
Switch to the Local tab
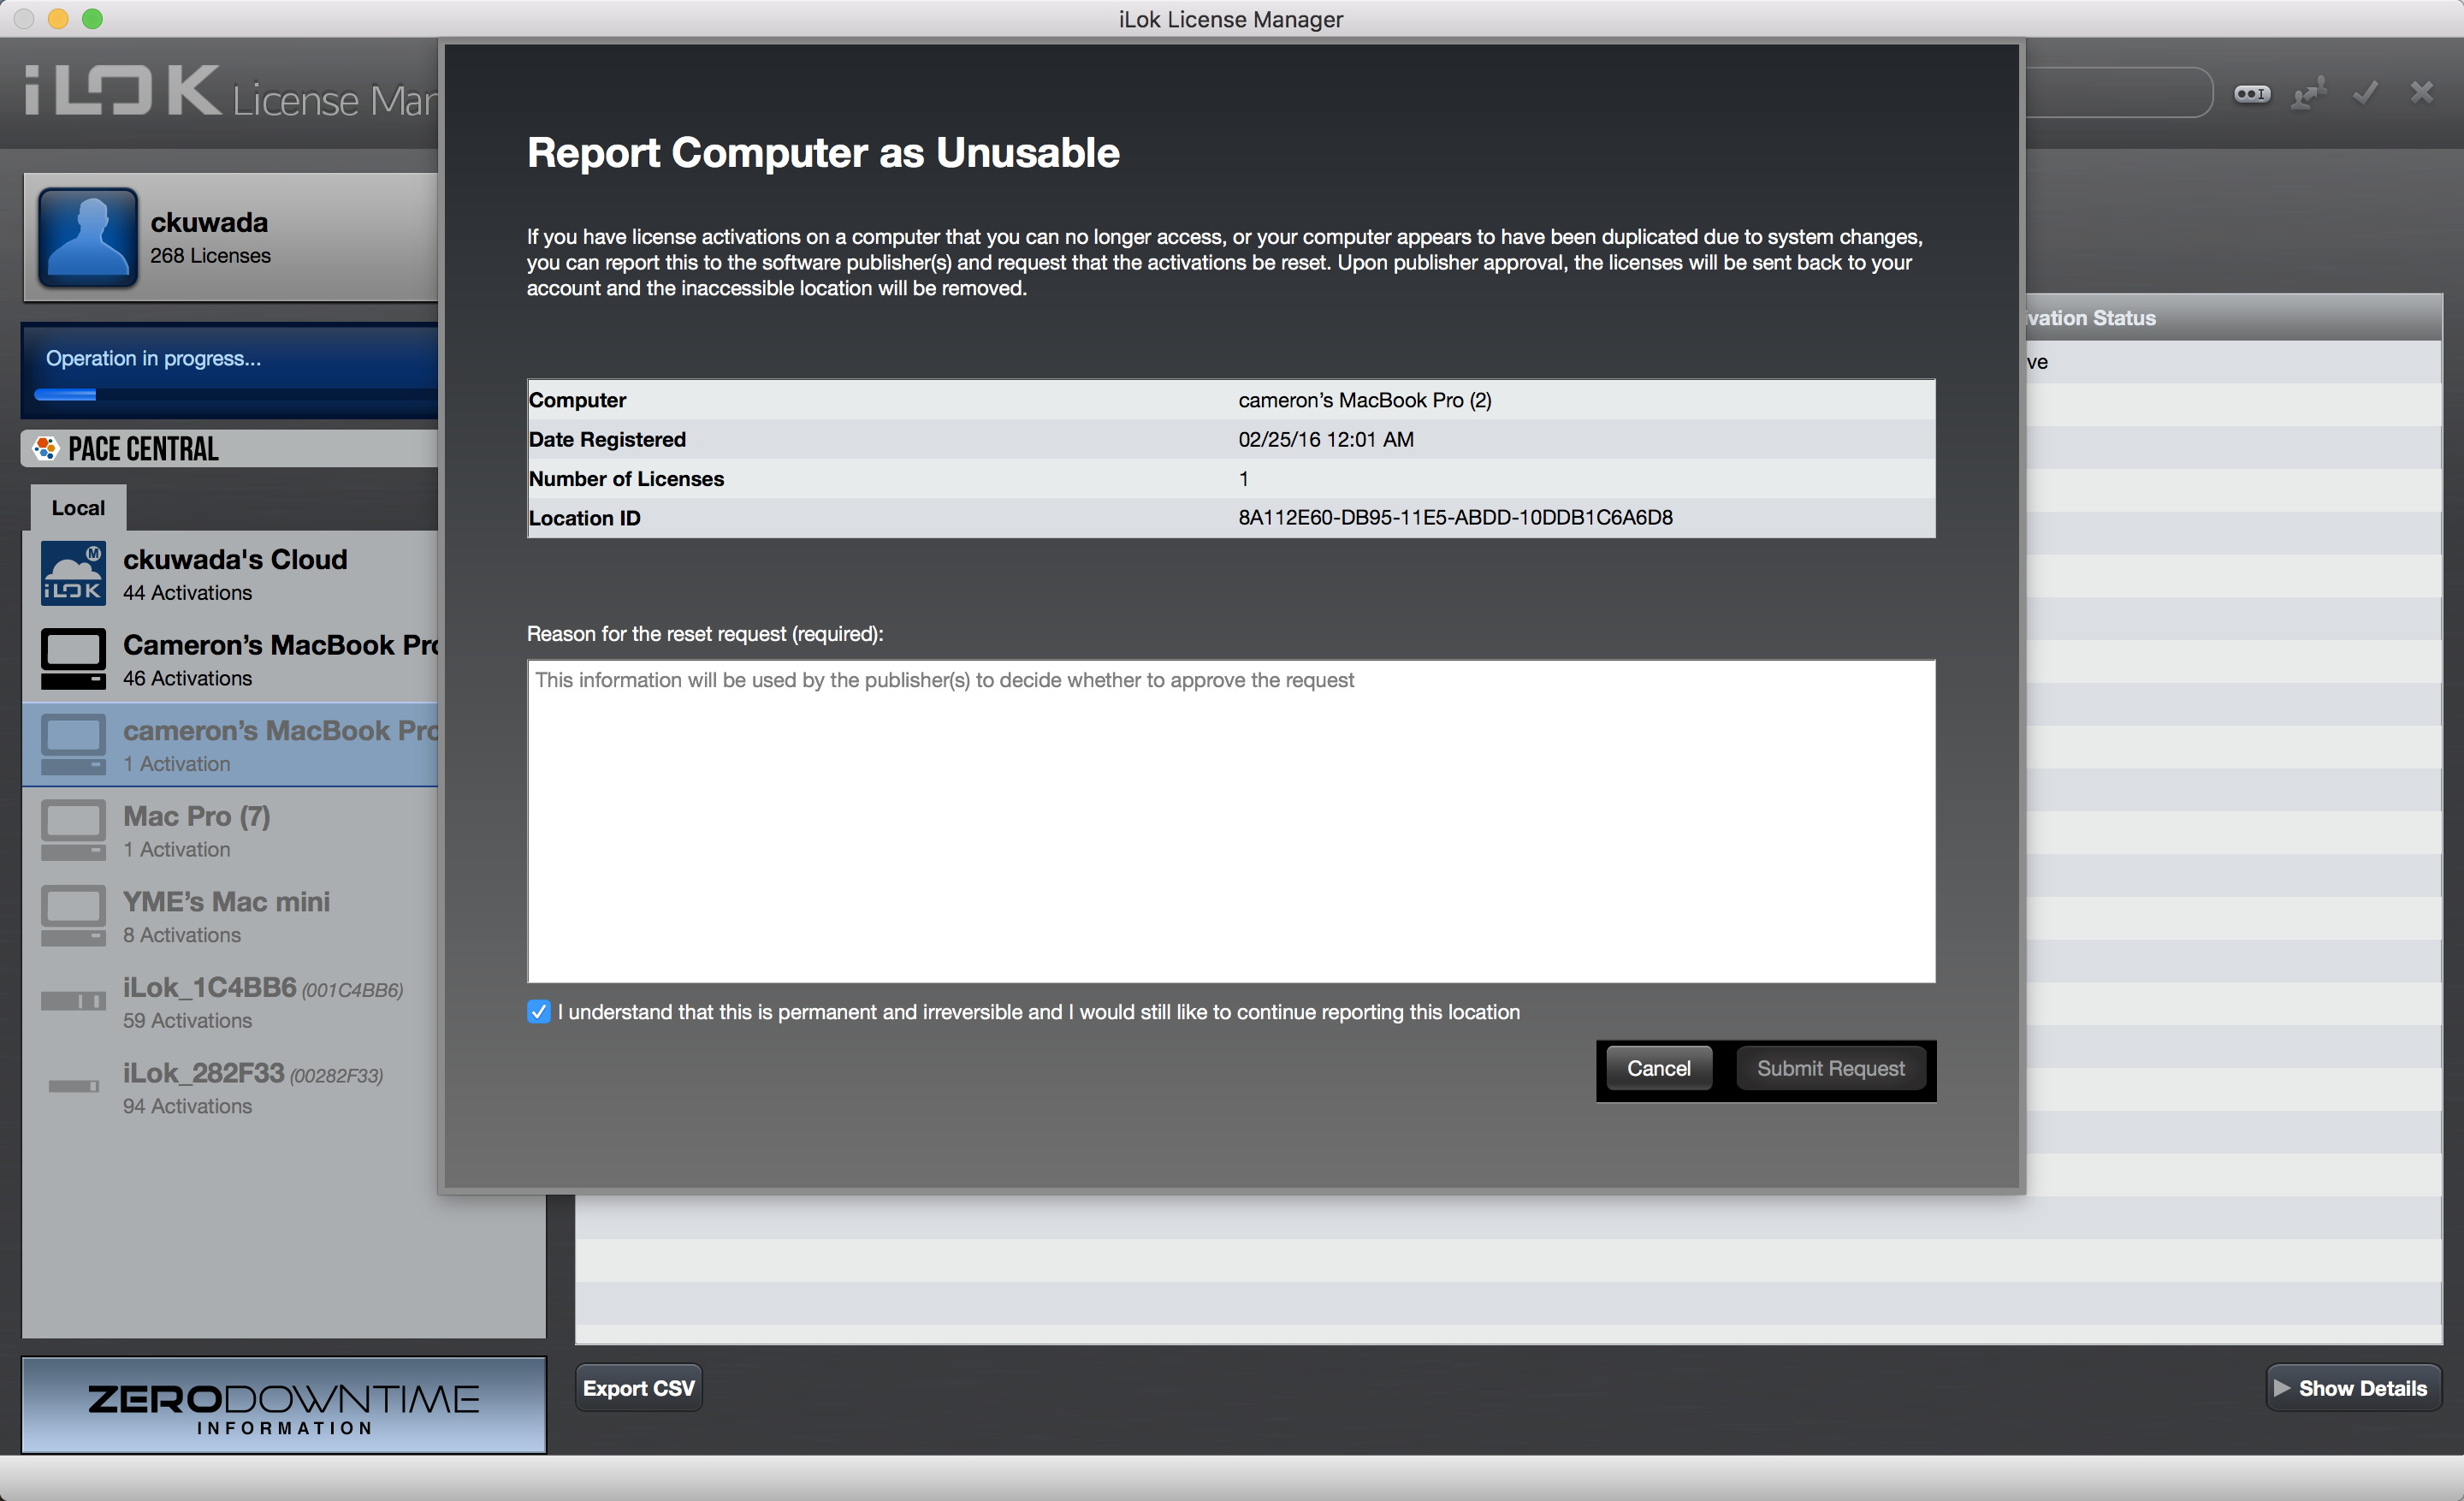[x=78, y=508]
